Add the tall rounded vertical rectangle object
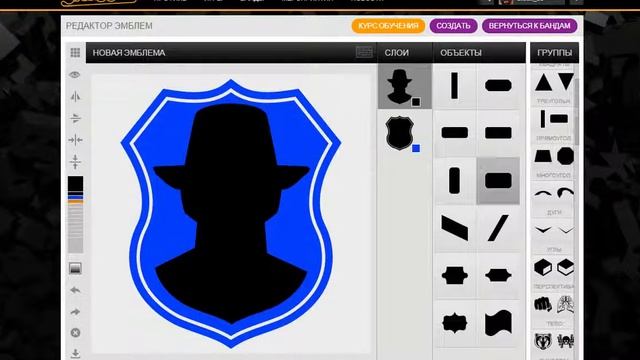Screen dimensions: 640x360 click(x=454, y=180)
